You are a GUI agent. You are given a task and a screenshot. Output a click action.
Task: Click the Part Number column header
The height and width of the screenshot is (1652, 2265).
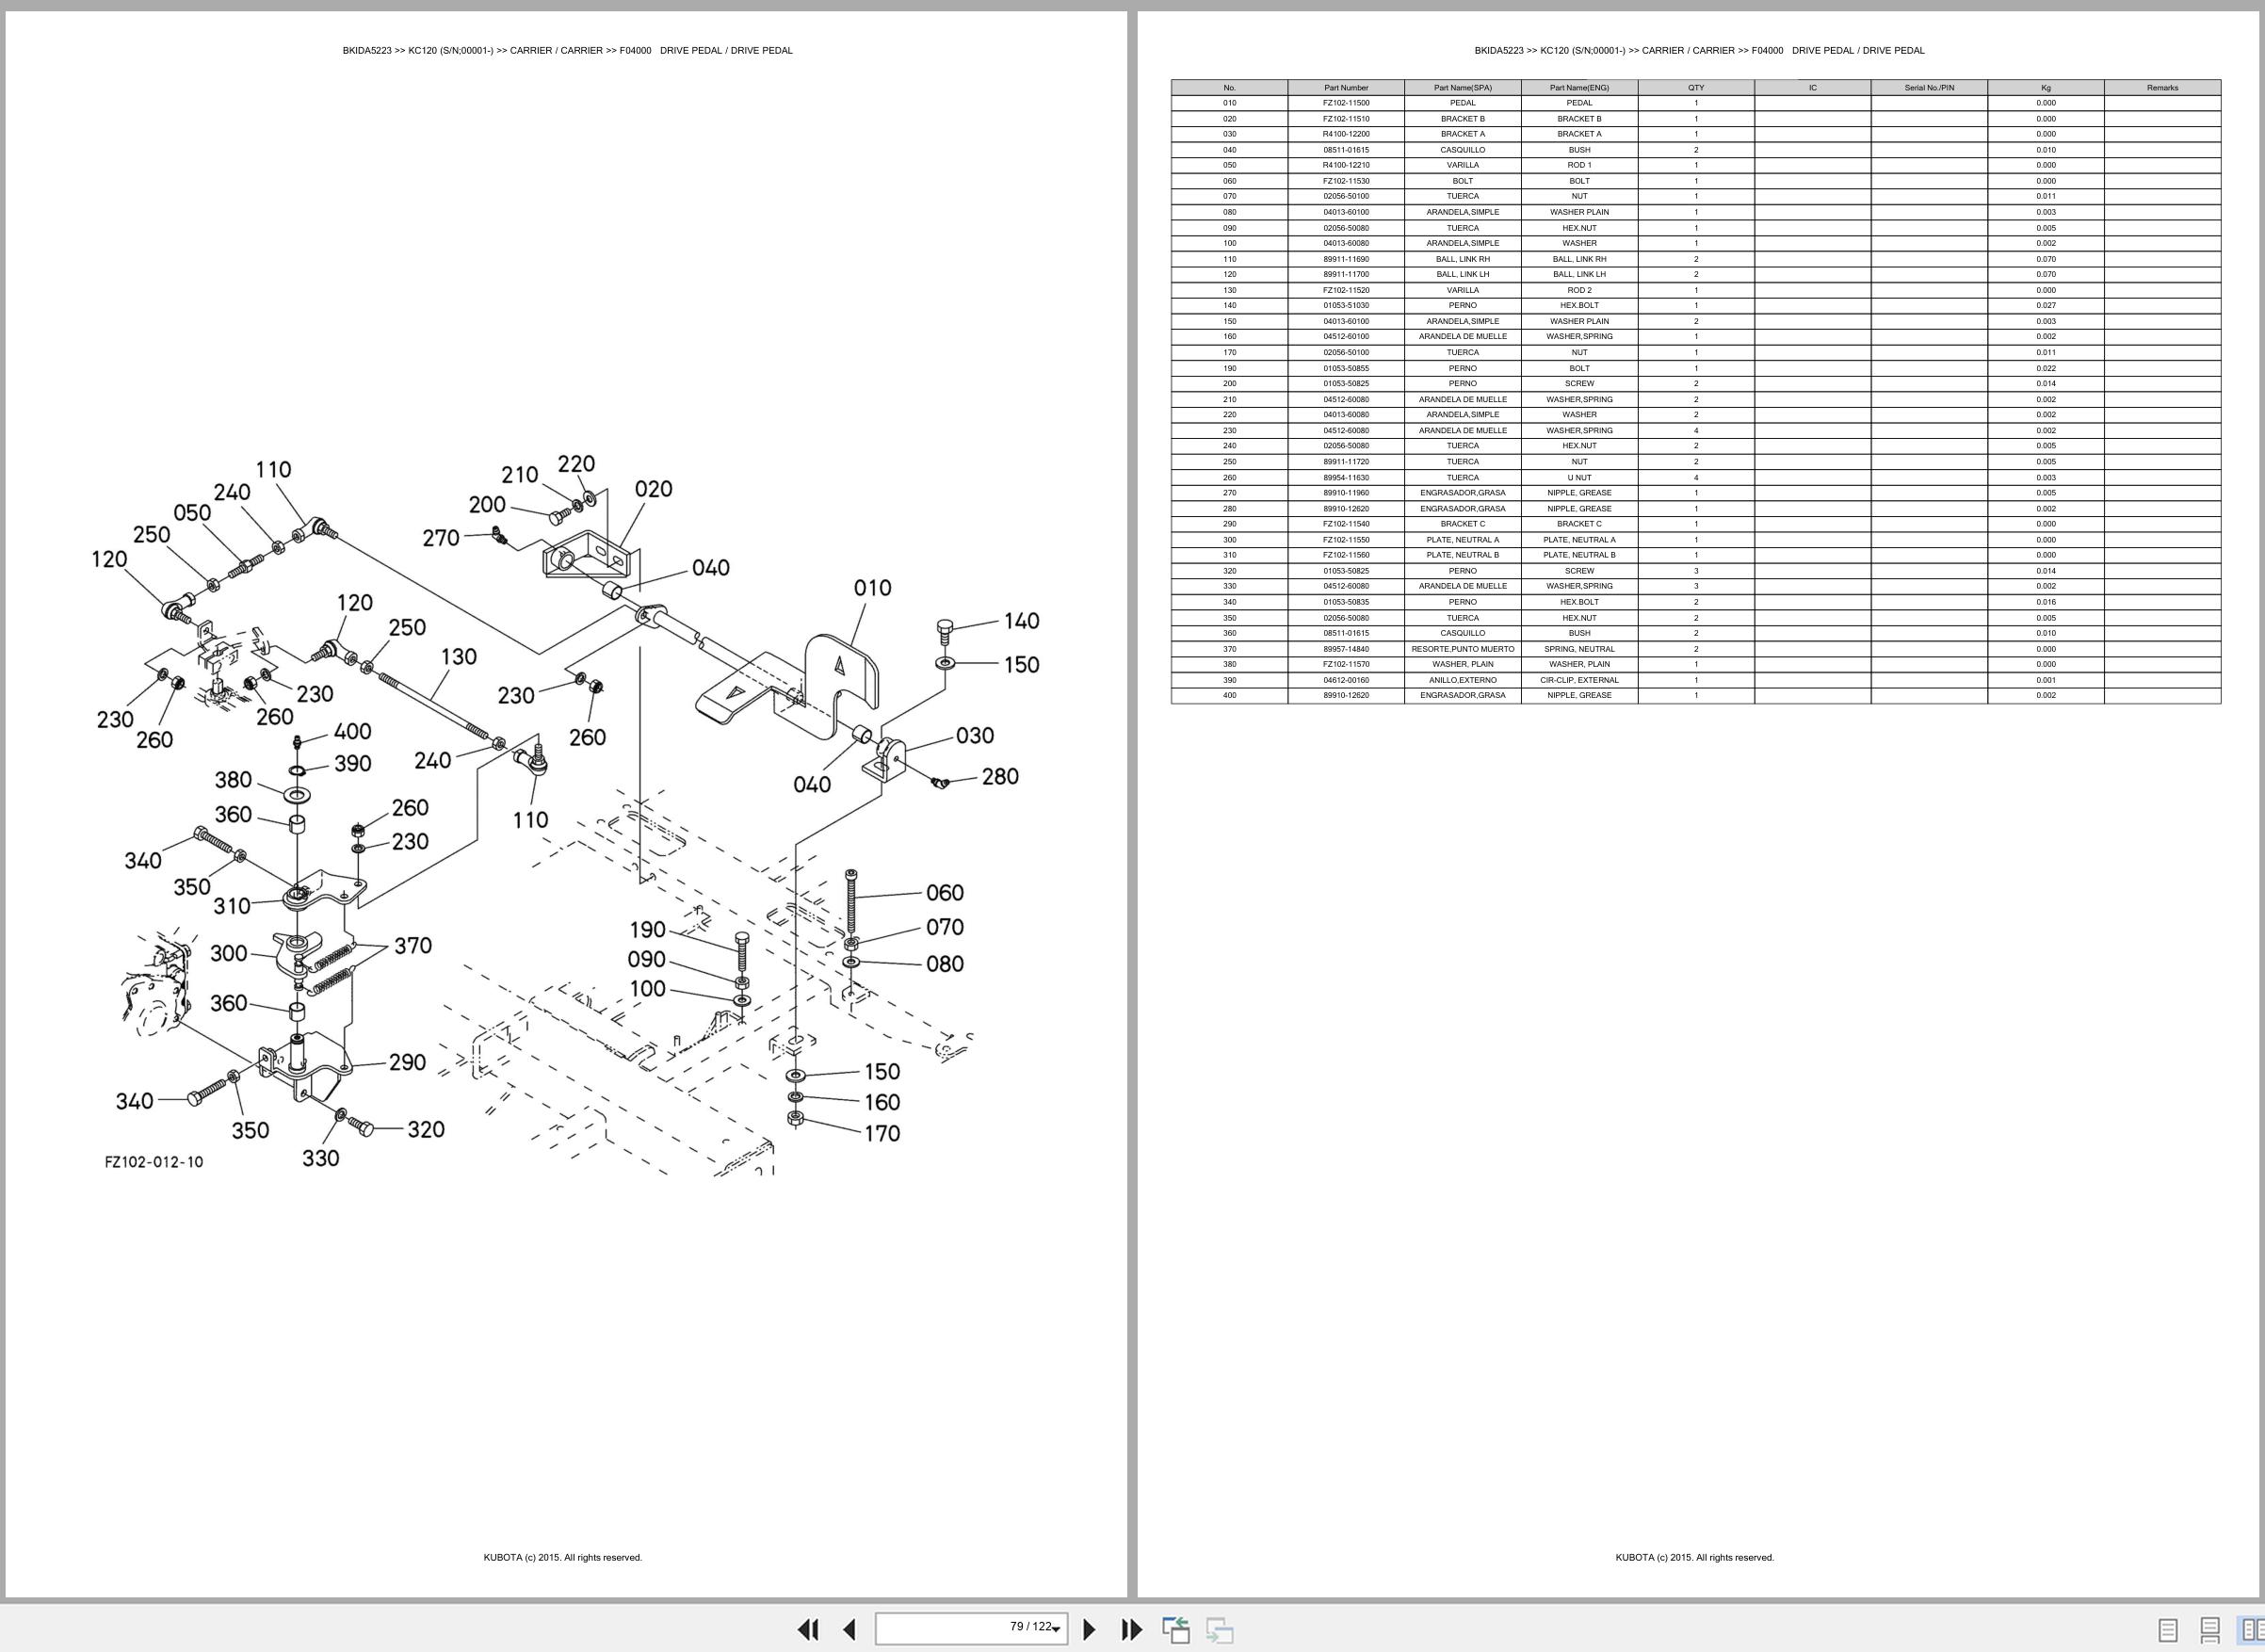[x=1346, y=88]
